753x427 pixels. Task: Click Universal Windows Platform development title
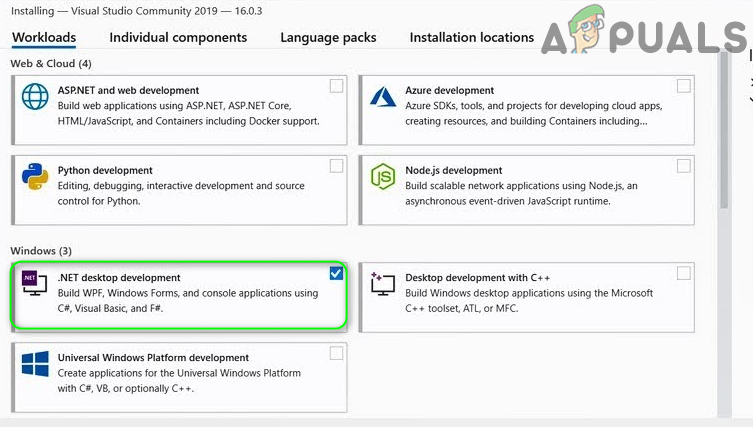(x=153, y=358)
